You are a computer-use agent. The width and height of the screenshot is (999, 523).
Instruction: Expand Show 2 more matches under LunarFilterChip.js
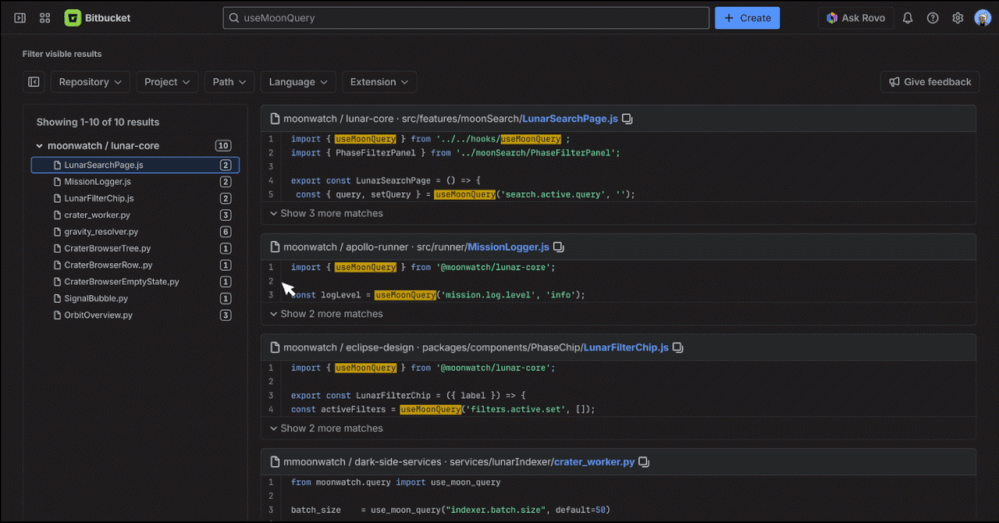point(326,428)
